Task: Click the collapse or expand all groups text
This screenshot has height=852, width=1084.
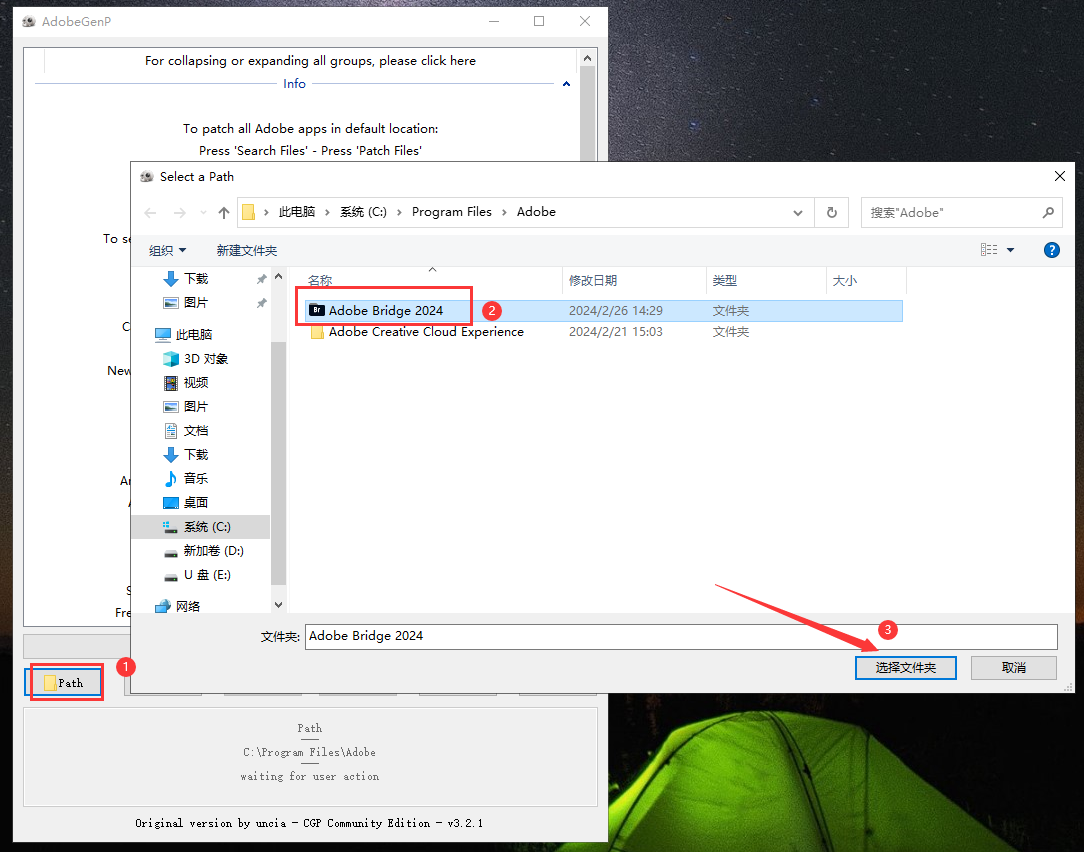Action: (310, 61)
